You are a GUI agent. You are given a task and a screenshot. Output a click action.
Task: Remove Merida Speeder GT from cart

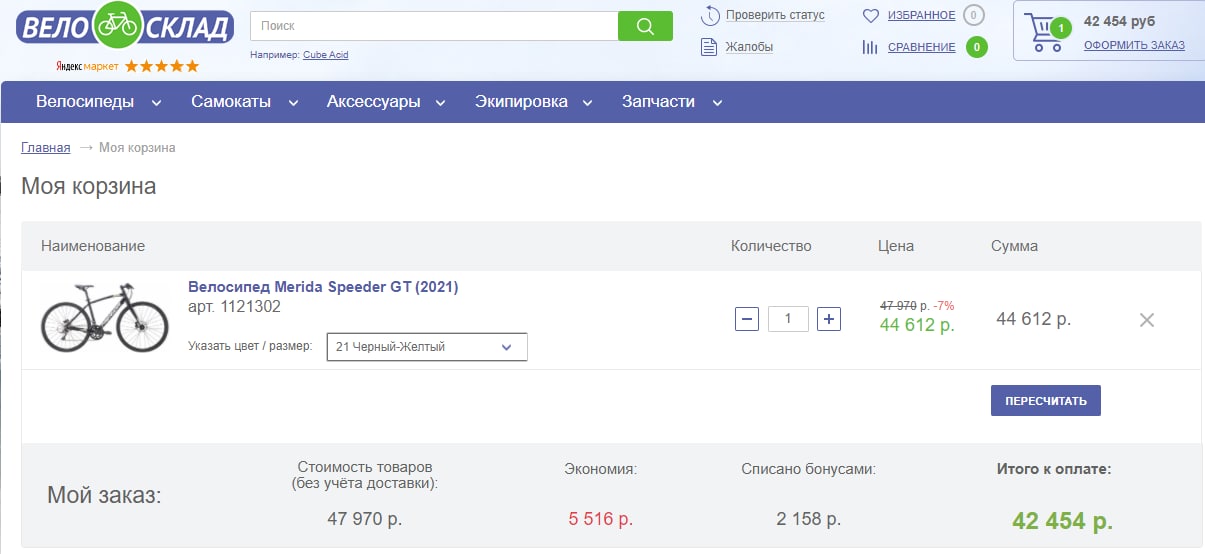[1147, 320]
